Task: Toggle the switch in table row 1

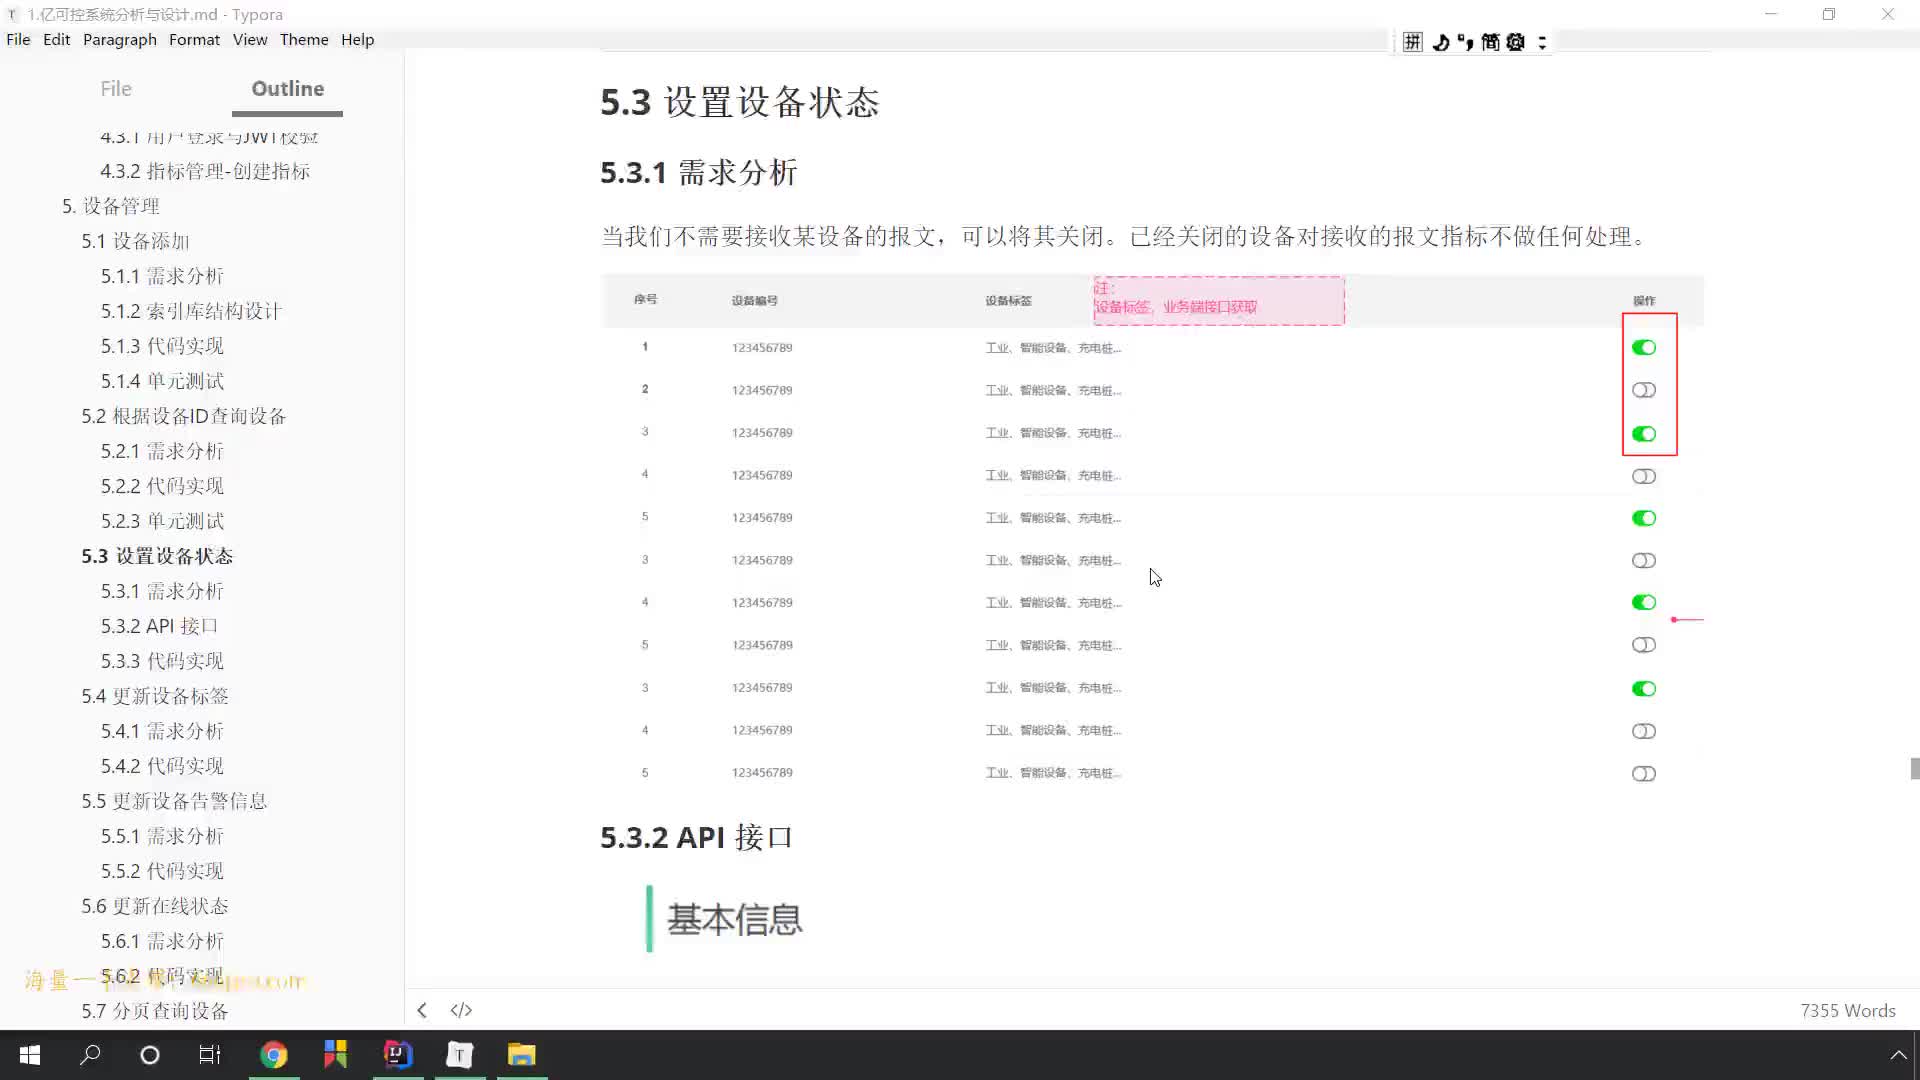Action: pyautogui.click(x=1644, y=347)
